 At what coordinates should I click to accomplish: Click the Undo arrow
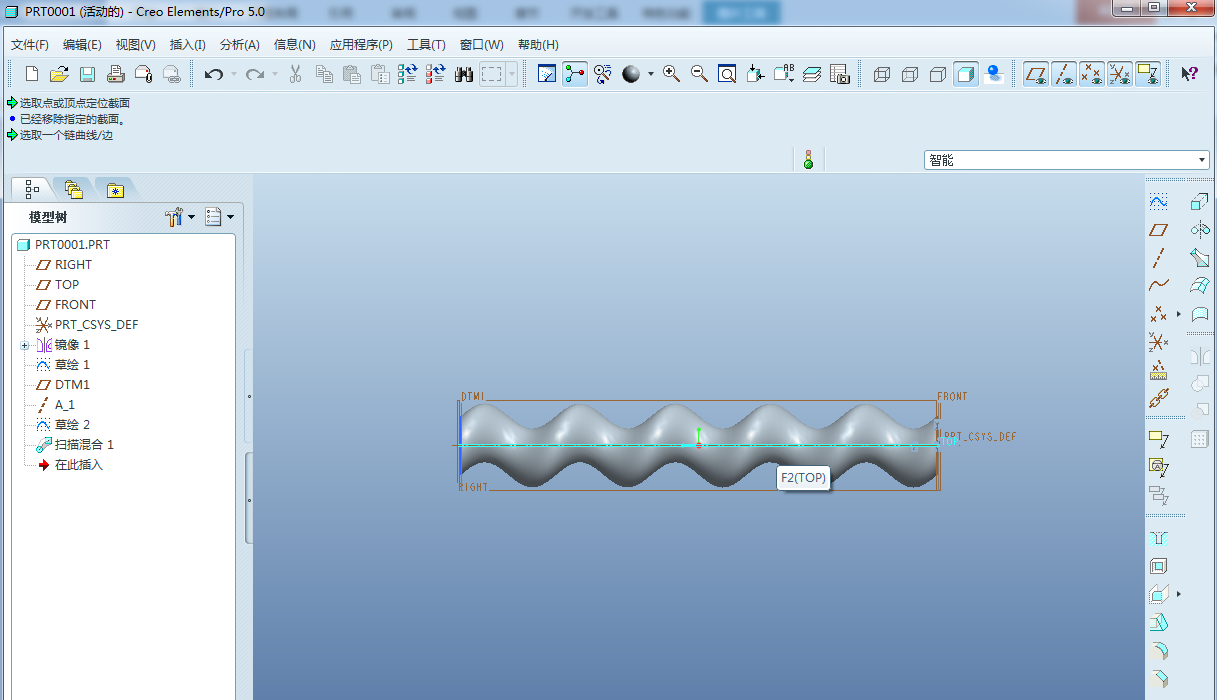212,74
